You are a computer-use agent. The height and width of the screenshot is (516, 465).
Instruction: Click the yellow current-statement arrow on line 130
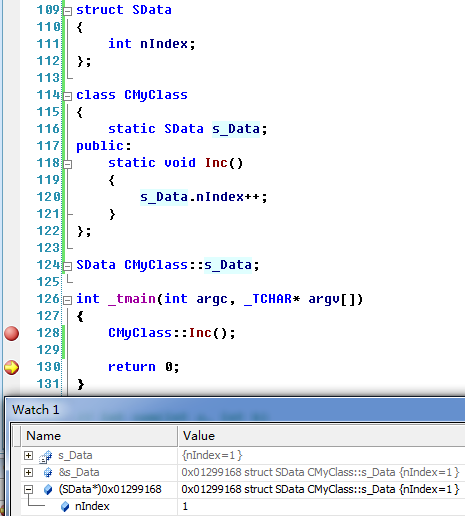(x=11, y=368)
